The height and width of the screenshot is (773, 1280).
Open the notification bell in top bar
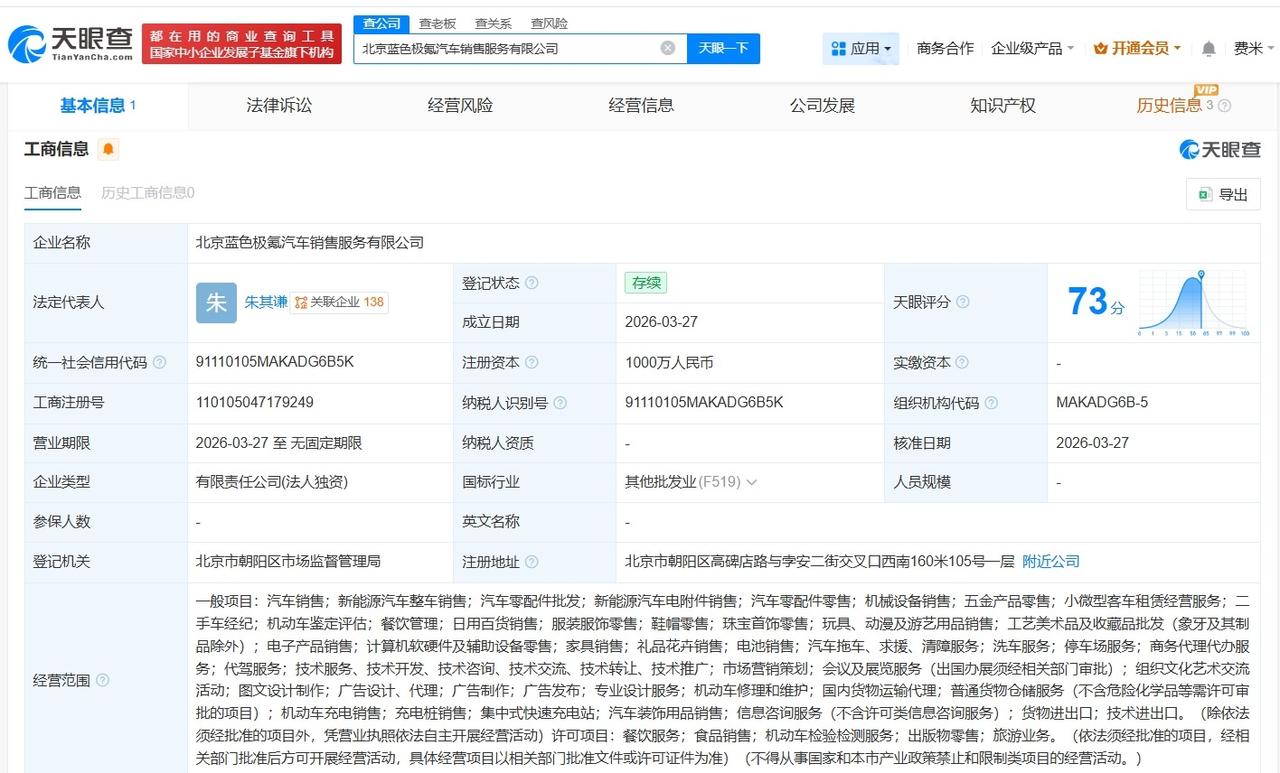click(x=1207, y=47)
